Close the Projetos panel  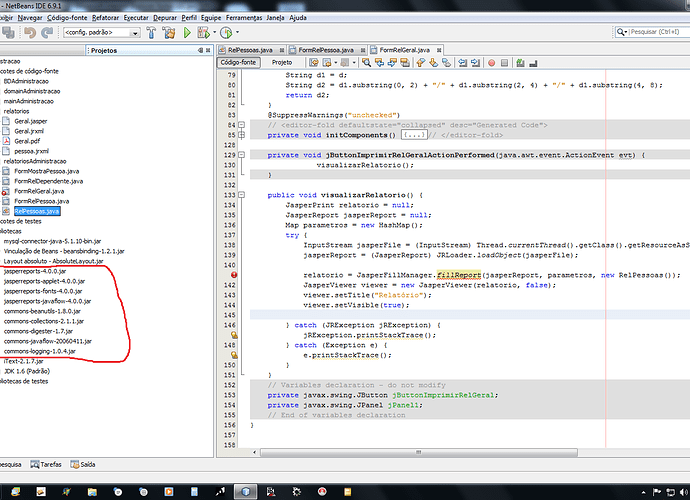[x=208, y=51]
